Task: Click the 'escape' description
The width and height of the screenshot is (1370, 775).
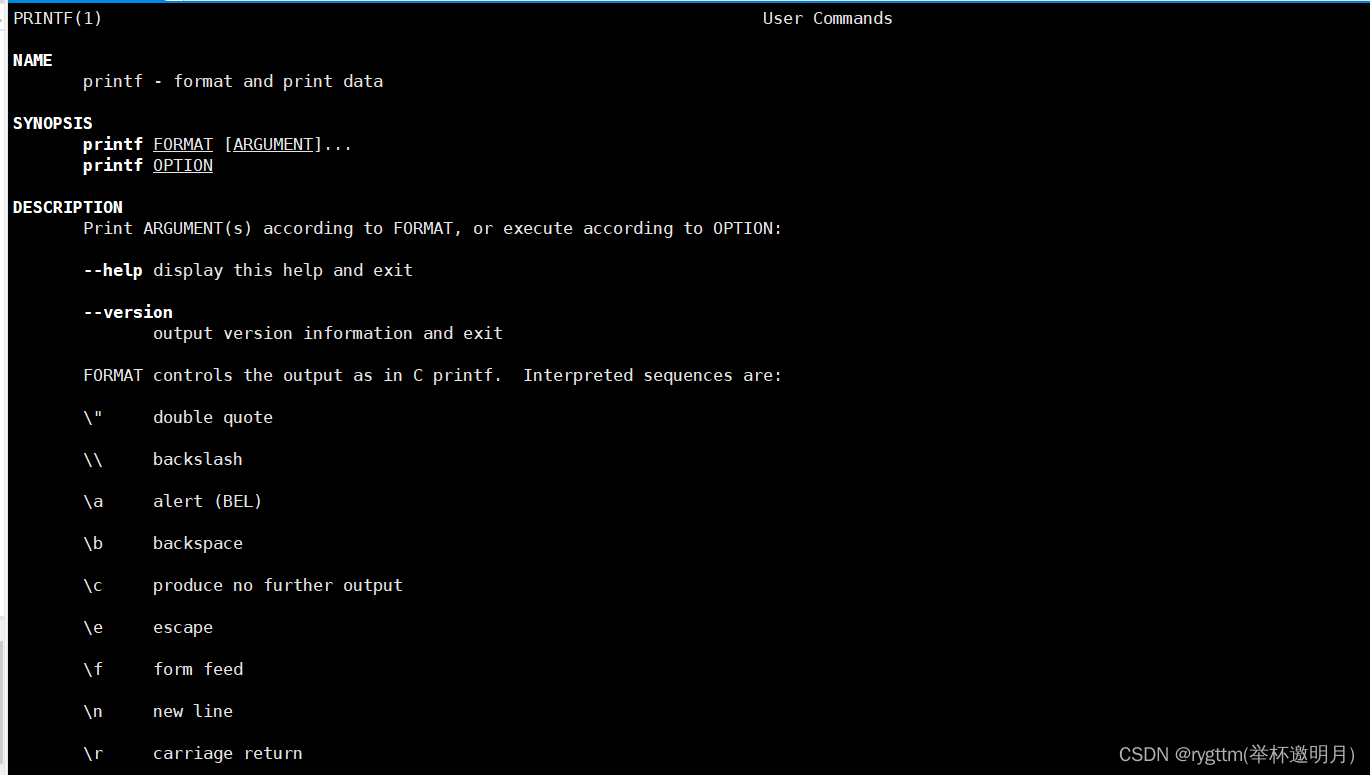Action: (x=183, y=627)
